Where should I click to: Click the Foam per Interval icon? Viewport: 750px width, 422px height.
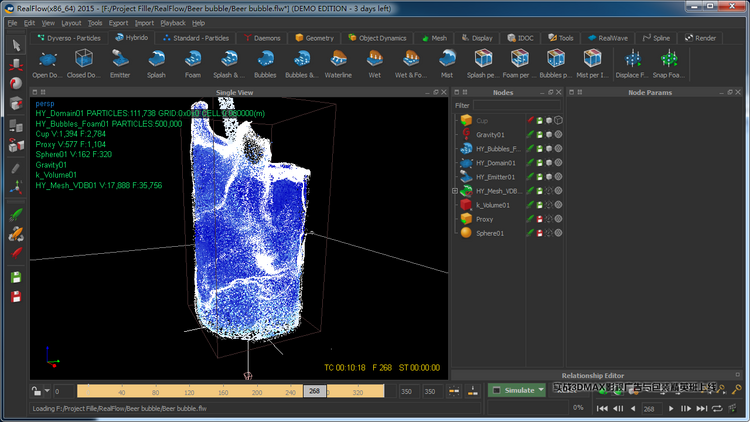pyautogui.click(x=520, y=64)
